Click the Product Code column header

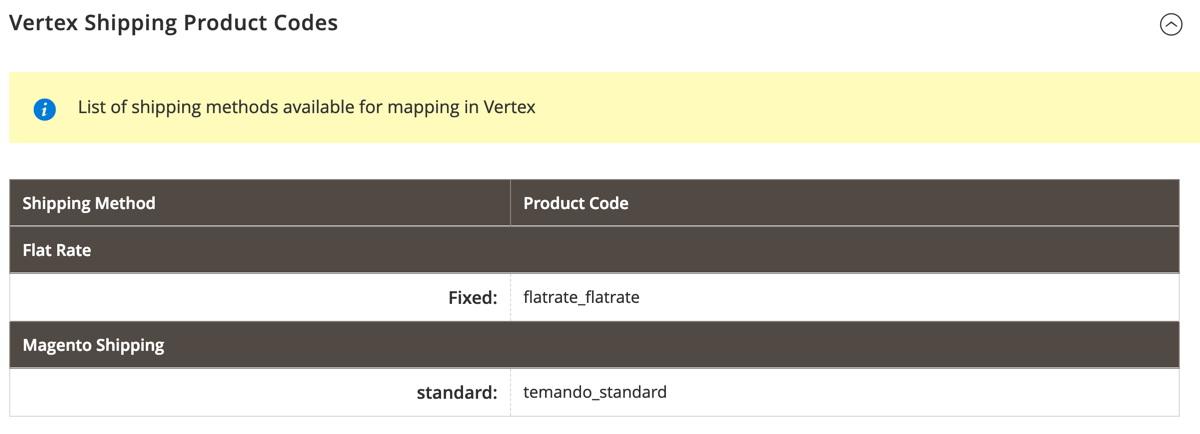[845, 203]
